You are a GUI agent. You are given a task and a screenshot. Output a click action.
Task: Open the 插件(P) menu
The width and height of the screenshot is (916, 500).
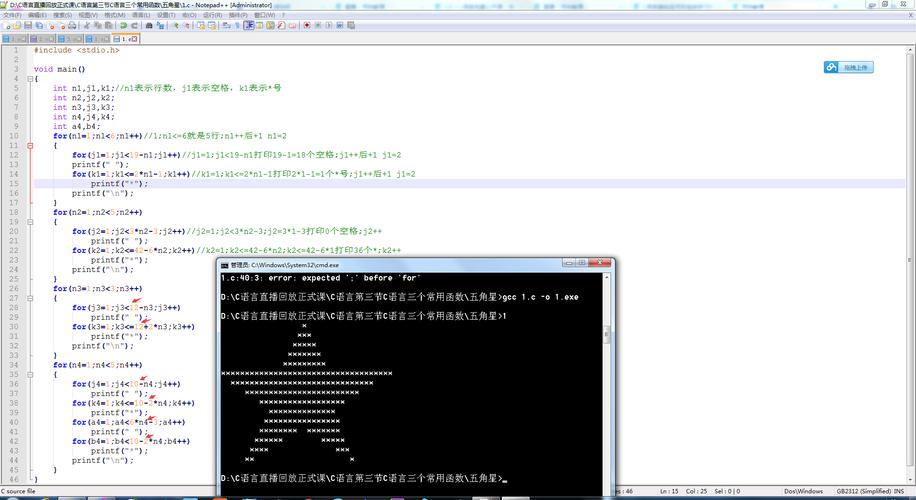pos(238,15)
